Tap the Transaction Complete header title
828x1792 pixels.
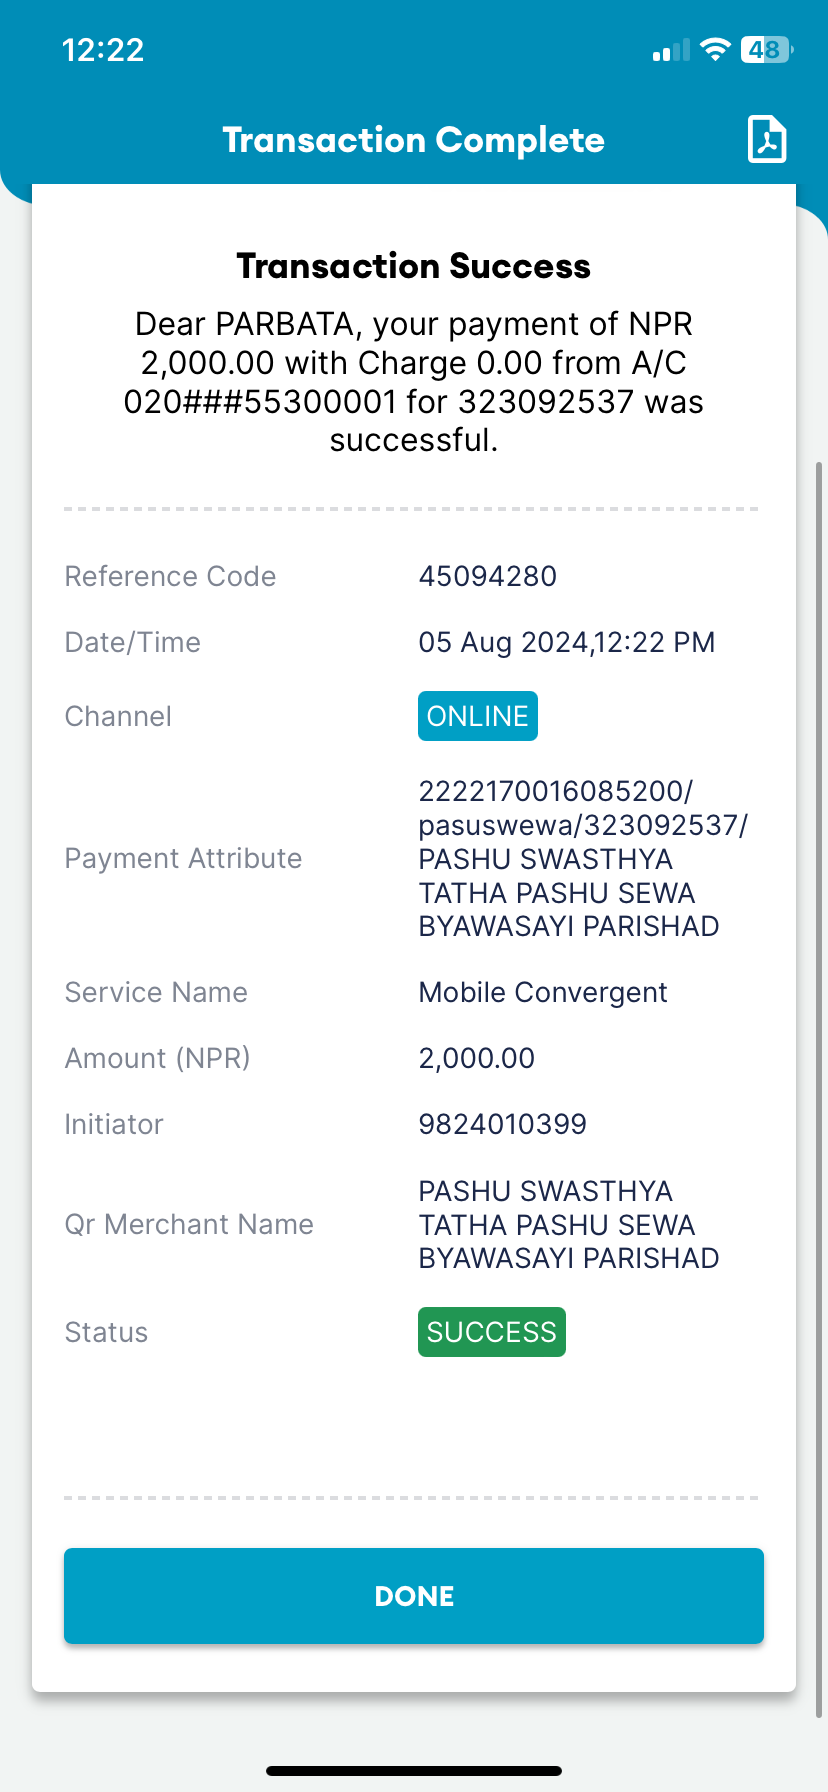click(x=414, y=140)
